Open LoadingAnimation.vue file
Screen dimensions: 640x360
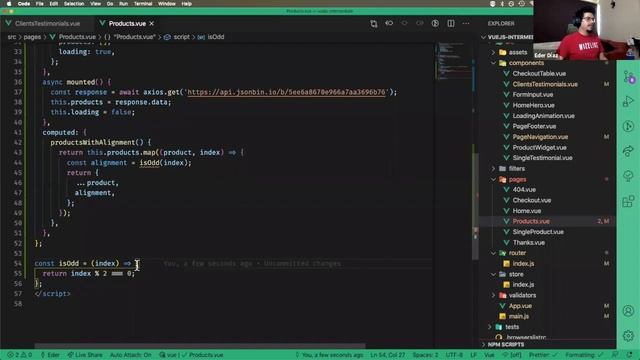click(543, 116)
